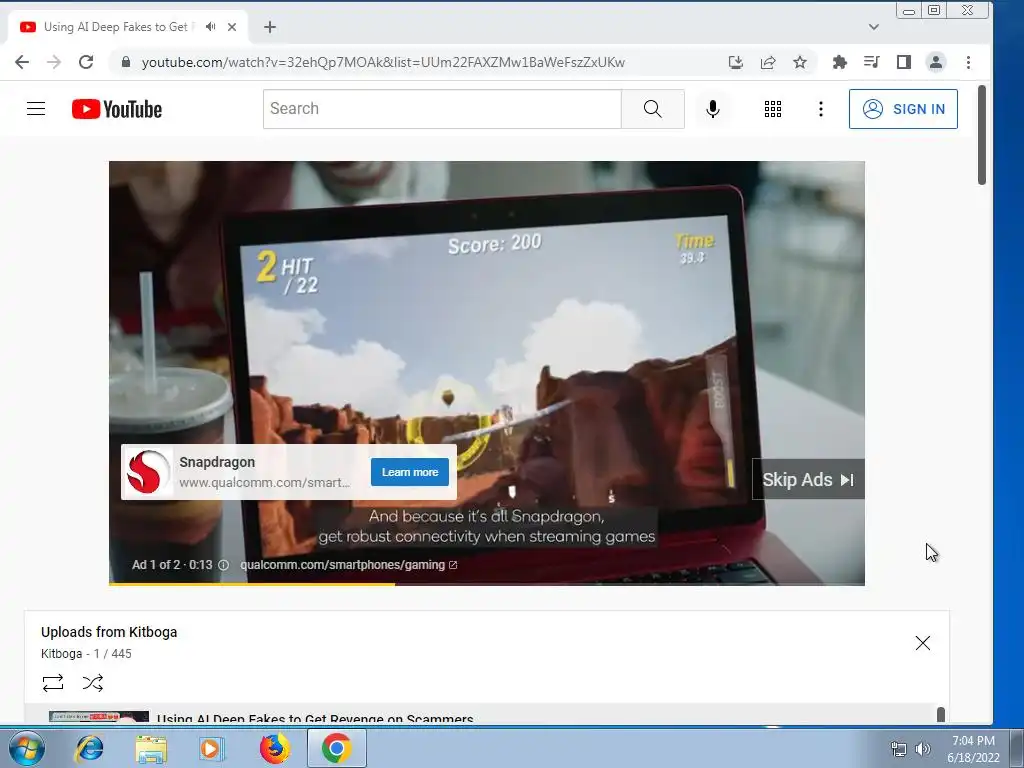Image resolution: width=1024 pixels, height=768 pixels.
Task: Open the media controls icon
Action: pyautogui.click(x=872, y=62)
